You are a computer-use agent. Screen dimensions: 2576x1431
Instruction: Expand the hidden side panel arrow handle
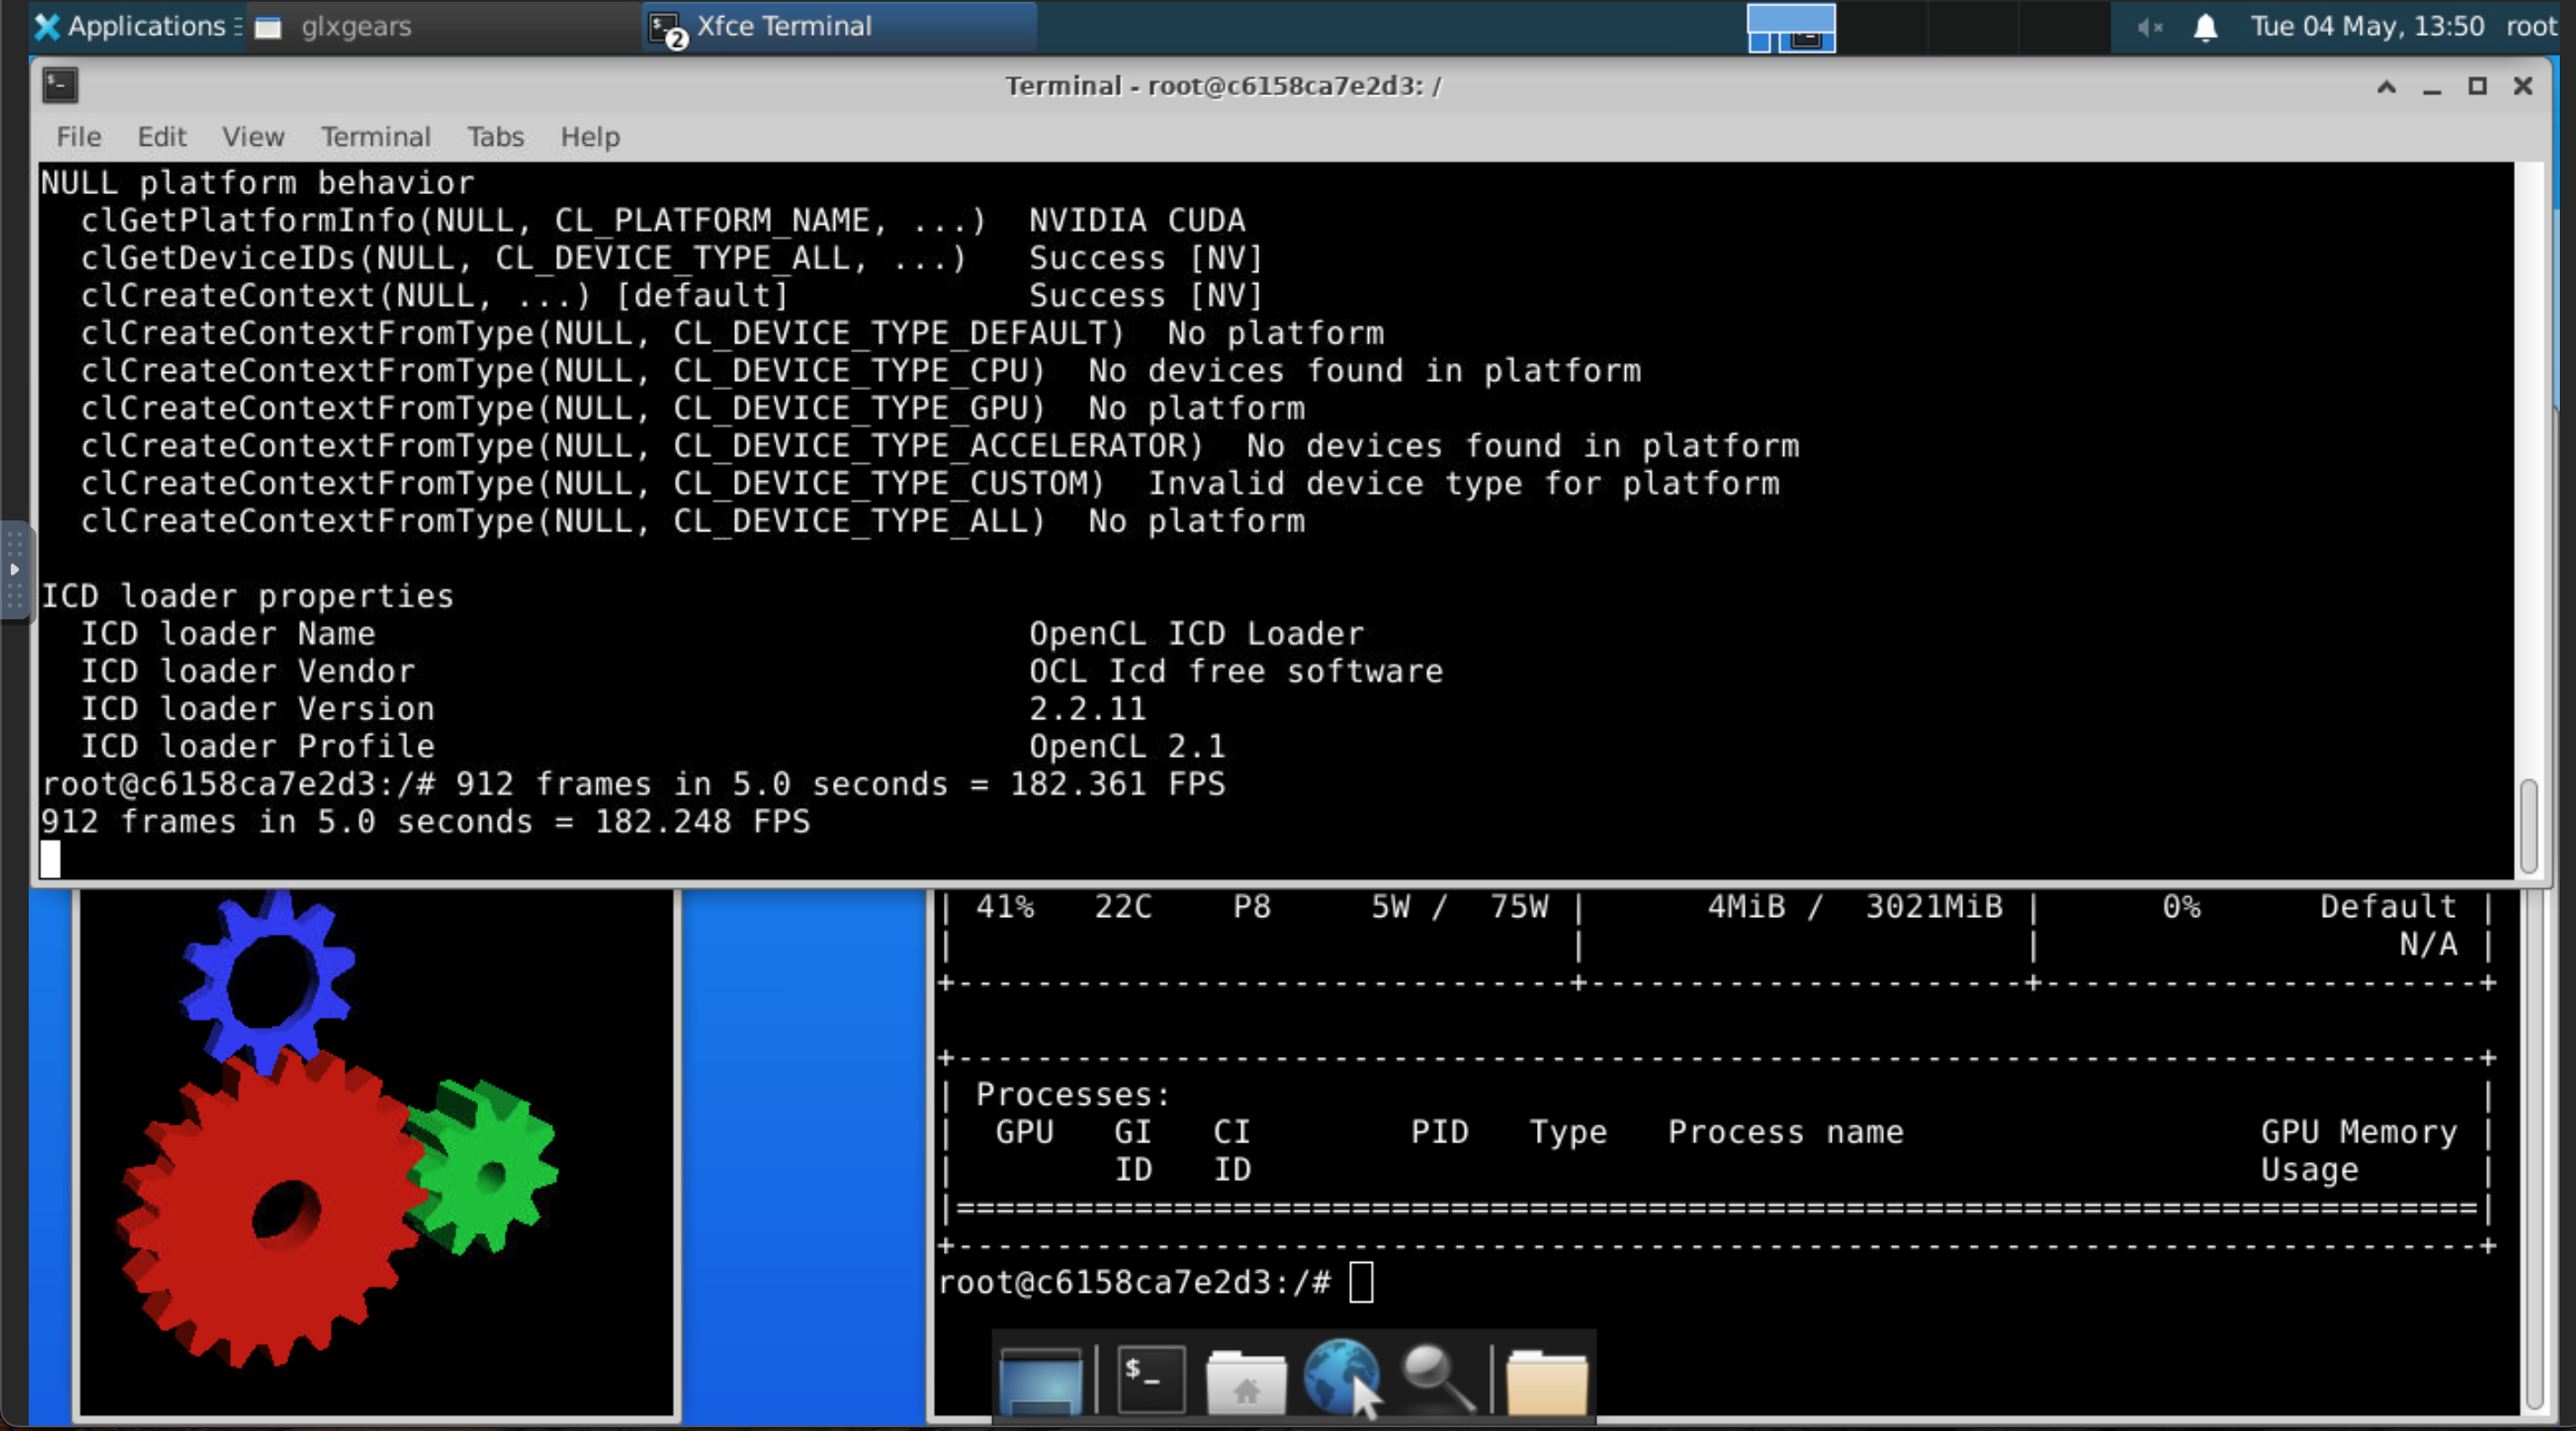click(14, 570)
